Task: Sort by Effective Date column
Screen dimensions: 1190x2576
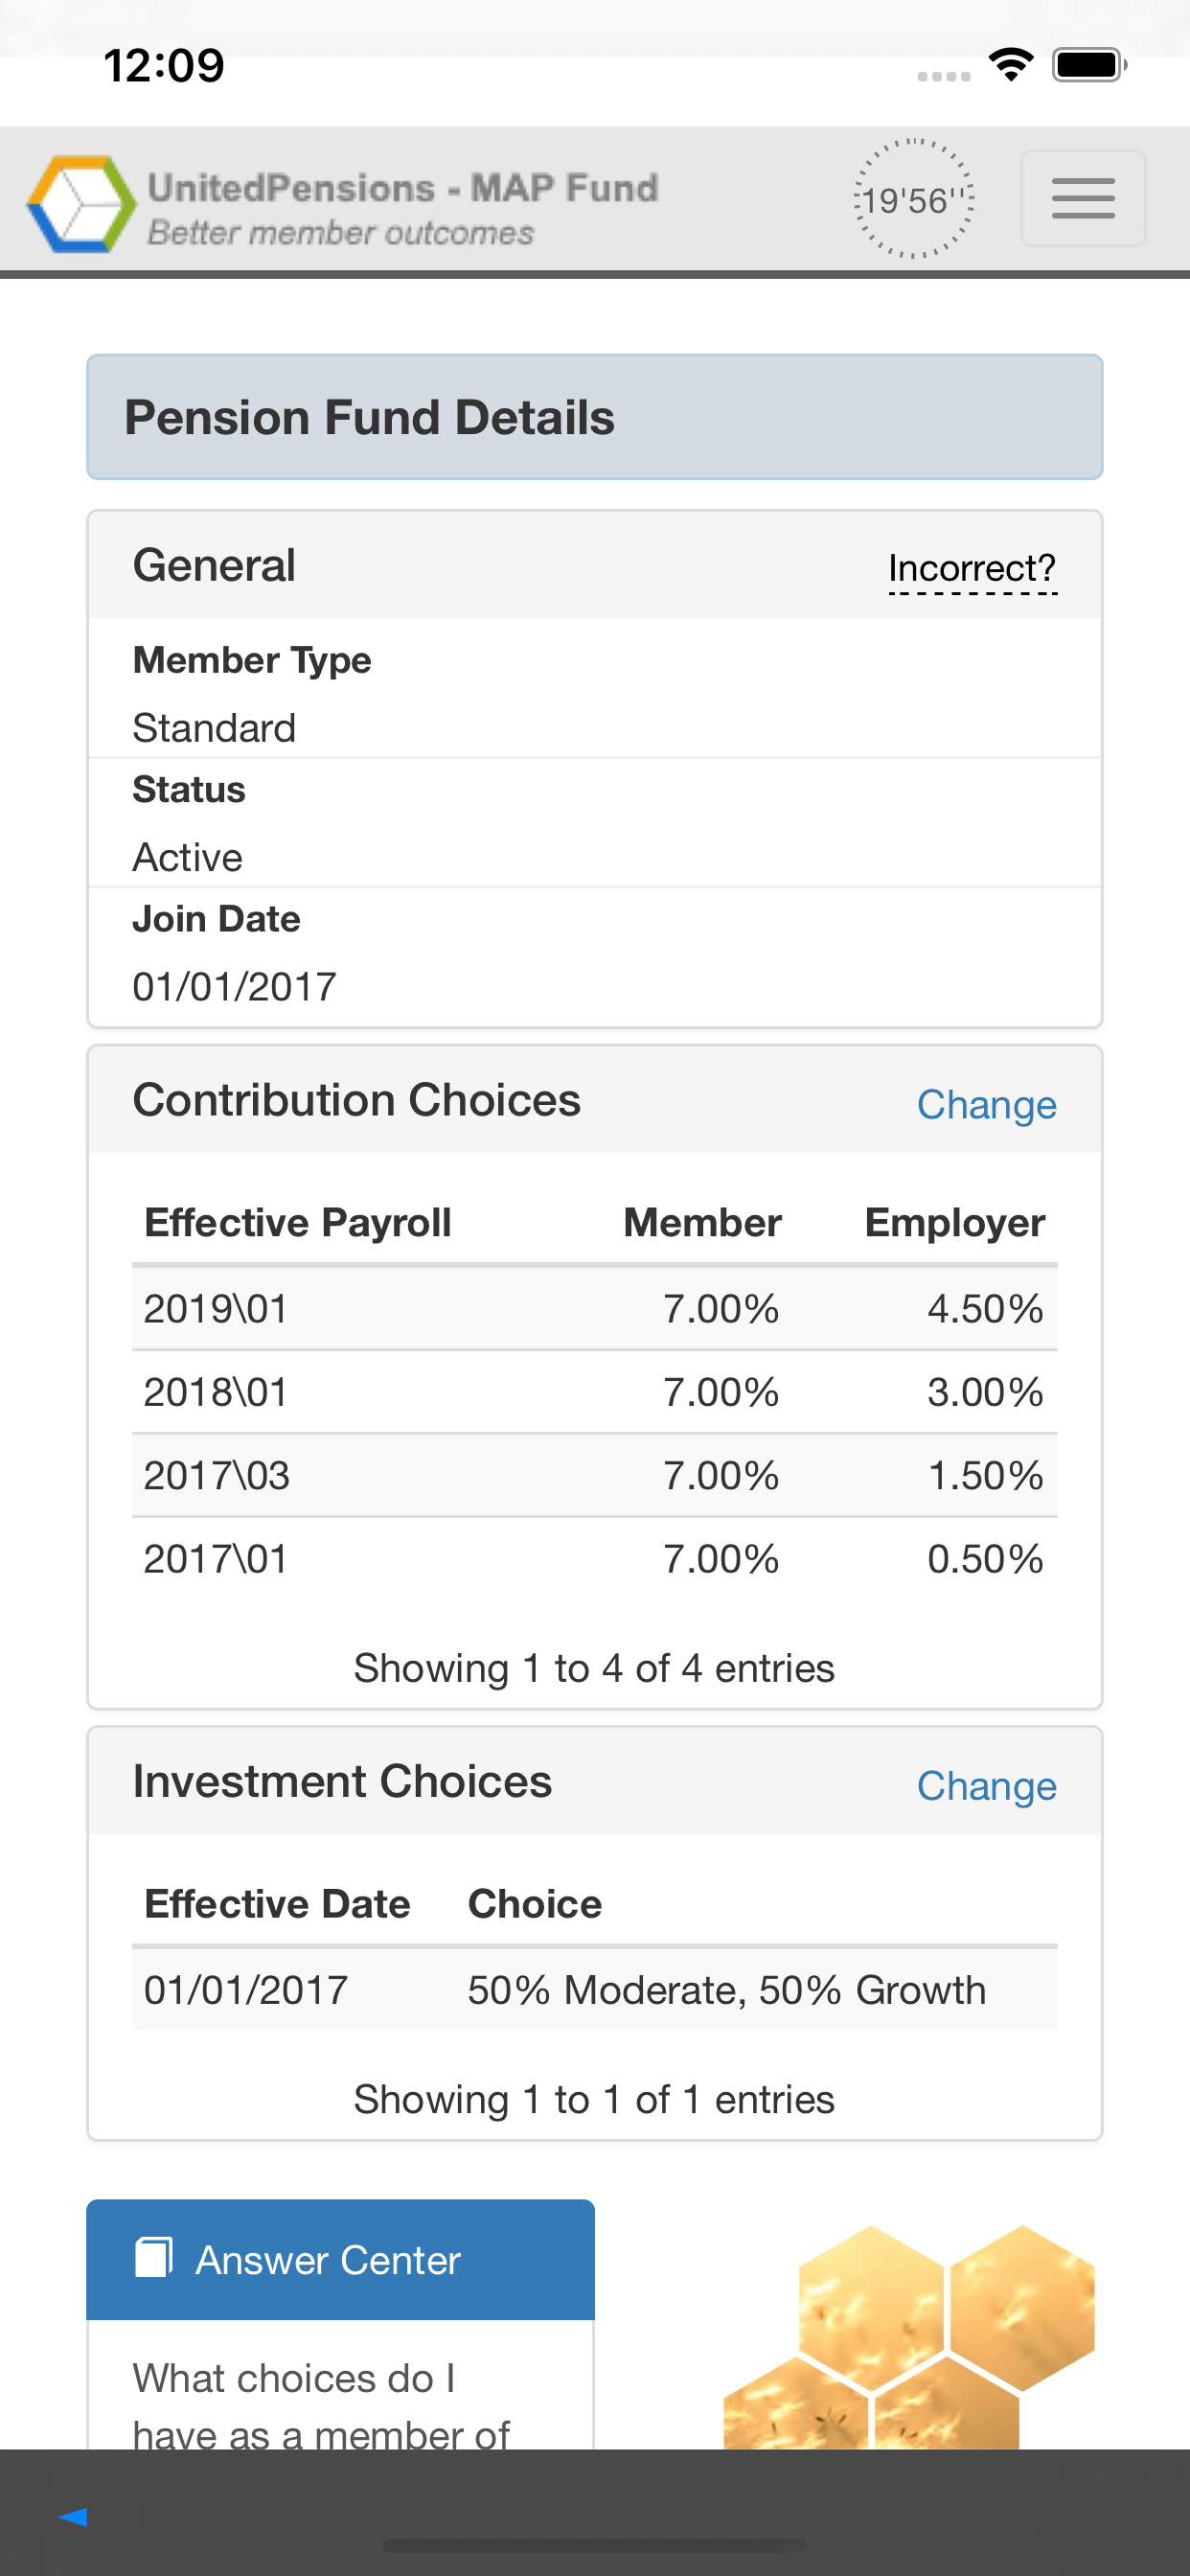Action: (277, 1903)
